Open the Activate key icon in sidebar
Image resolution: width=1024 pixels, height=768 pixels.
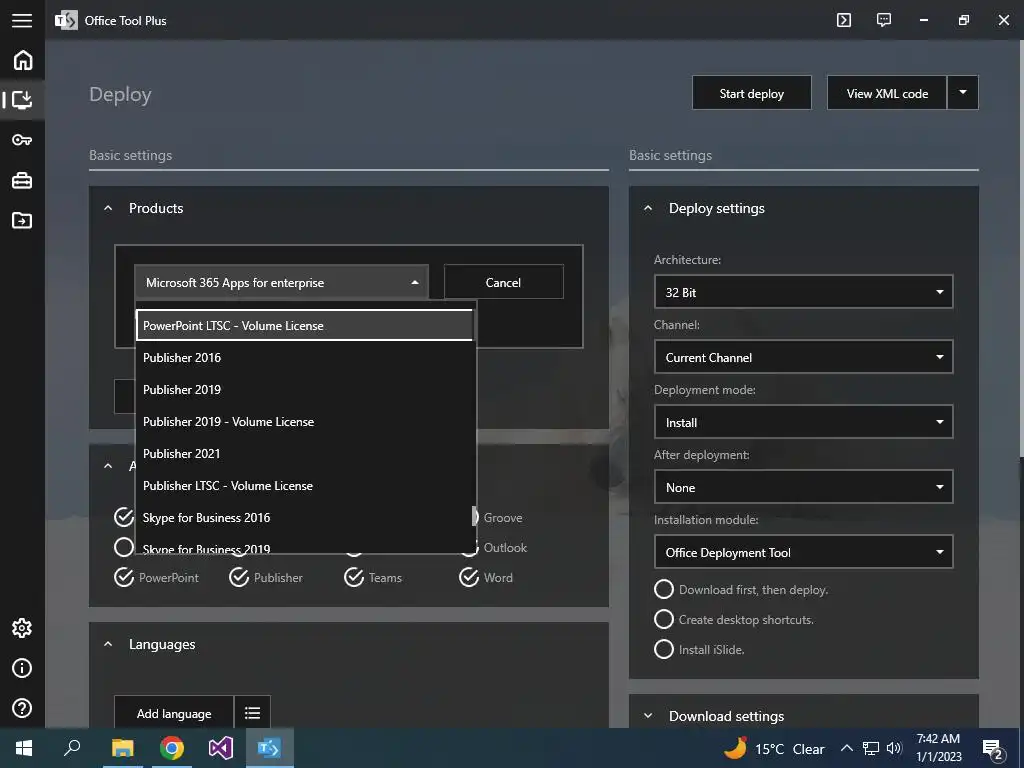pyautogui.click(x=22, y=140)
